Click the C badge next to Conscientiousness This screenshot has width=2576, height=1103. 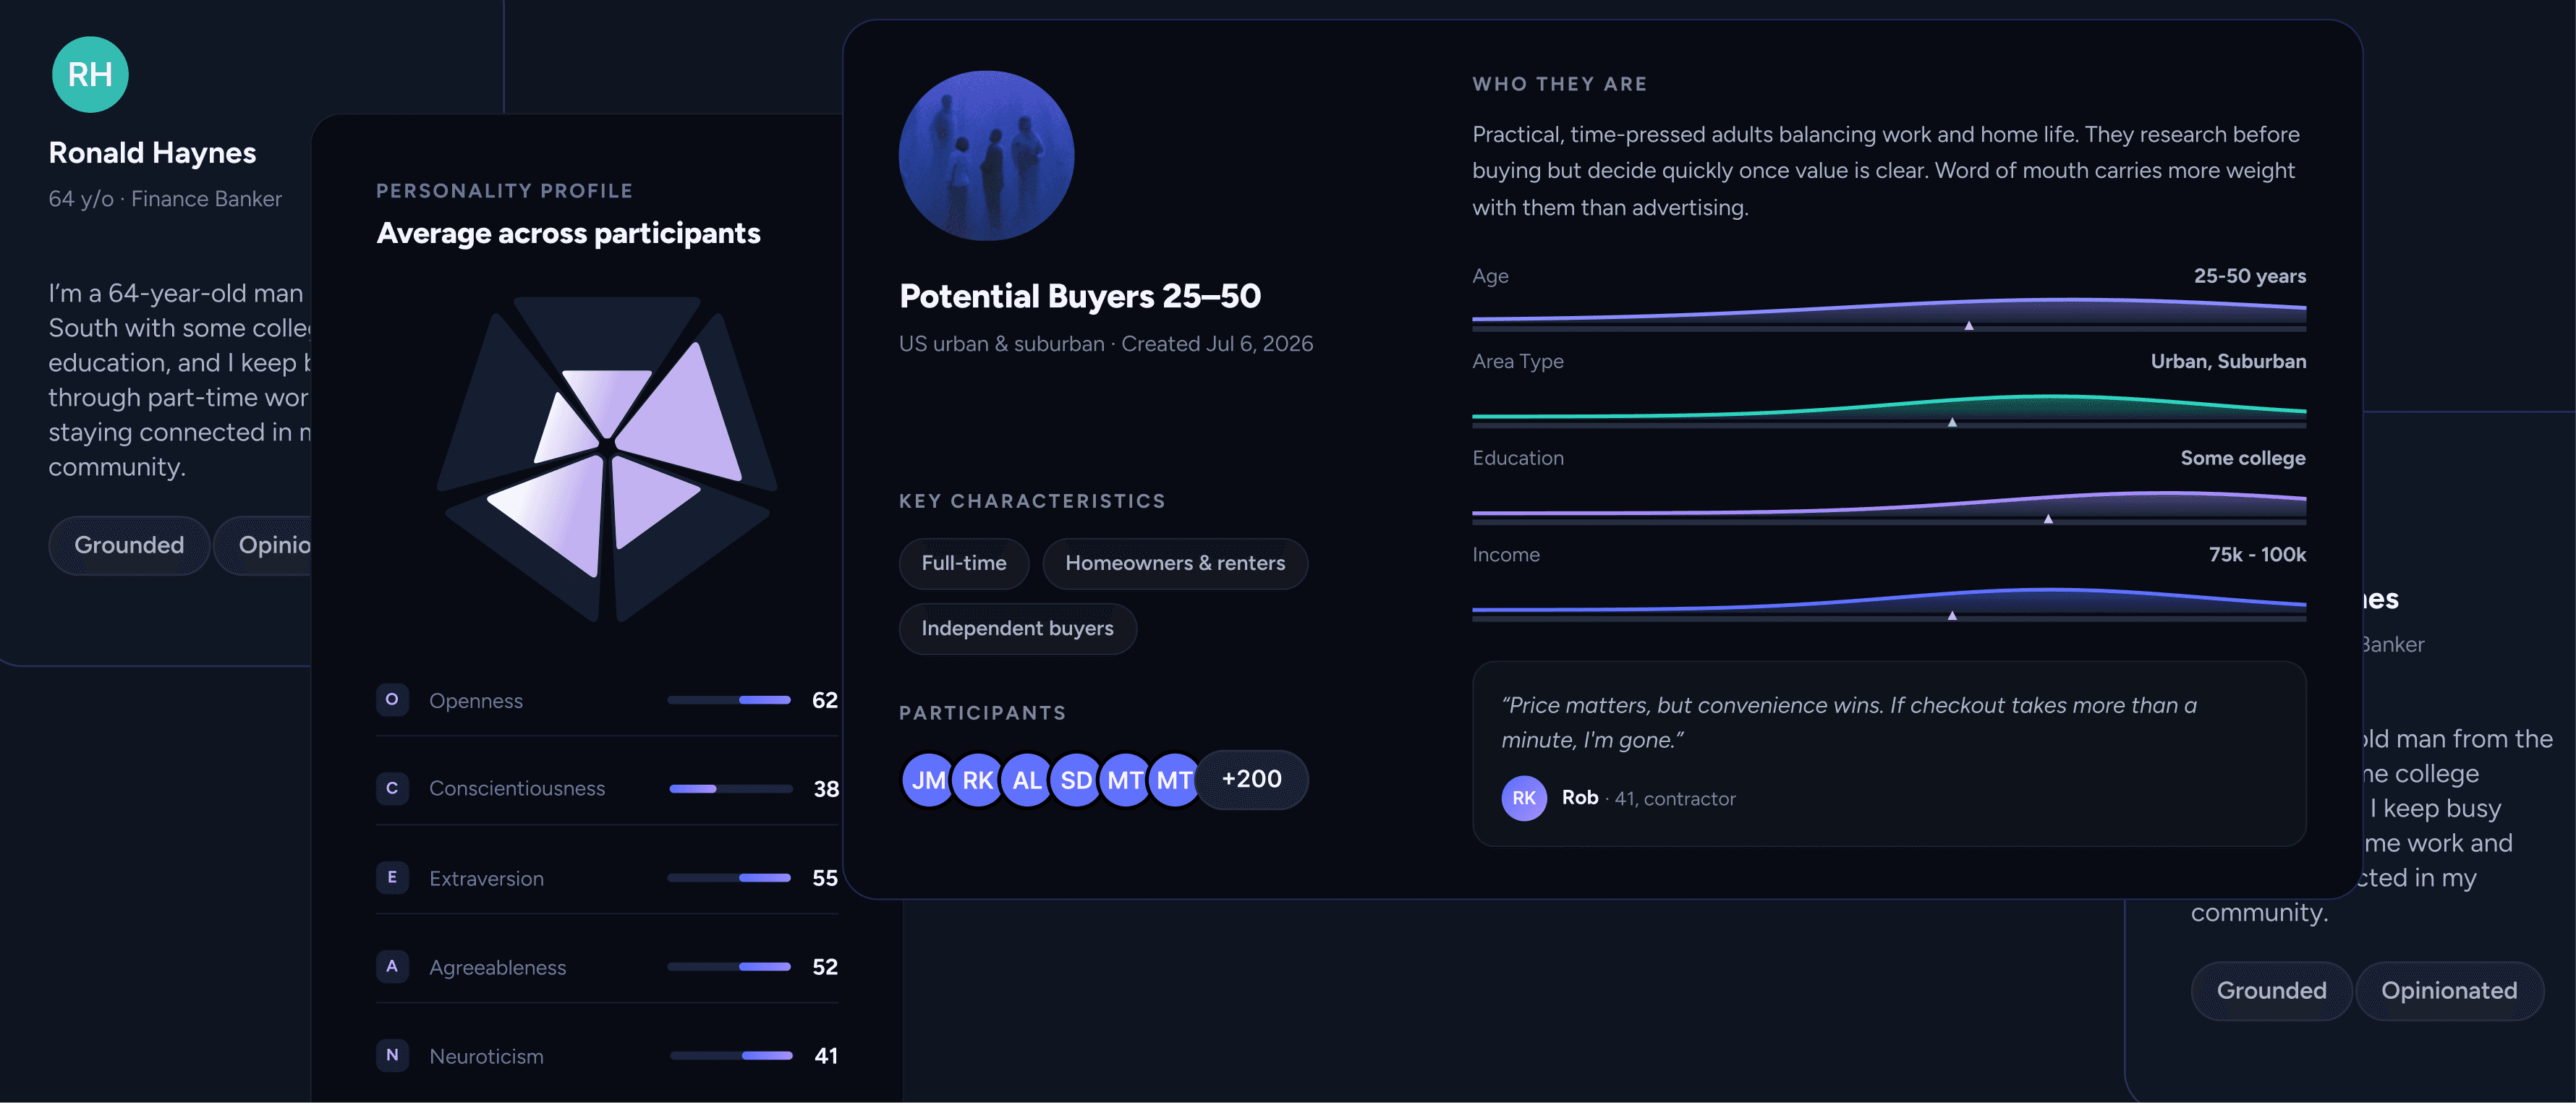tap(392, 788)
